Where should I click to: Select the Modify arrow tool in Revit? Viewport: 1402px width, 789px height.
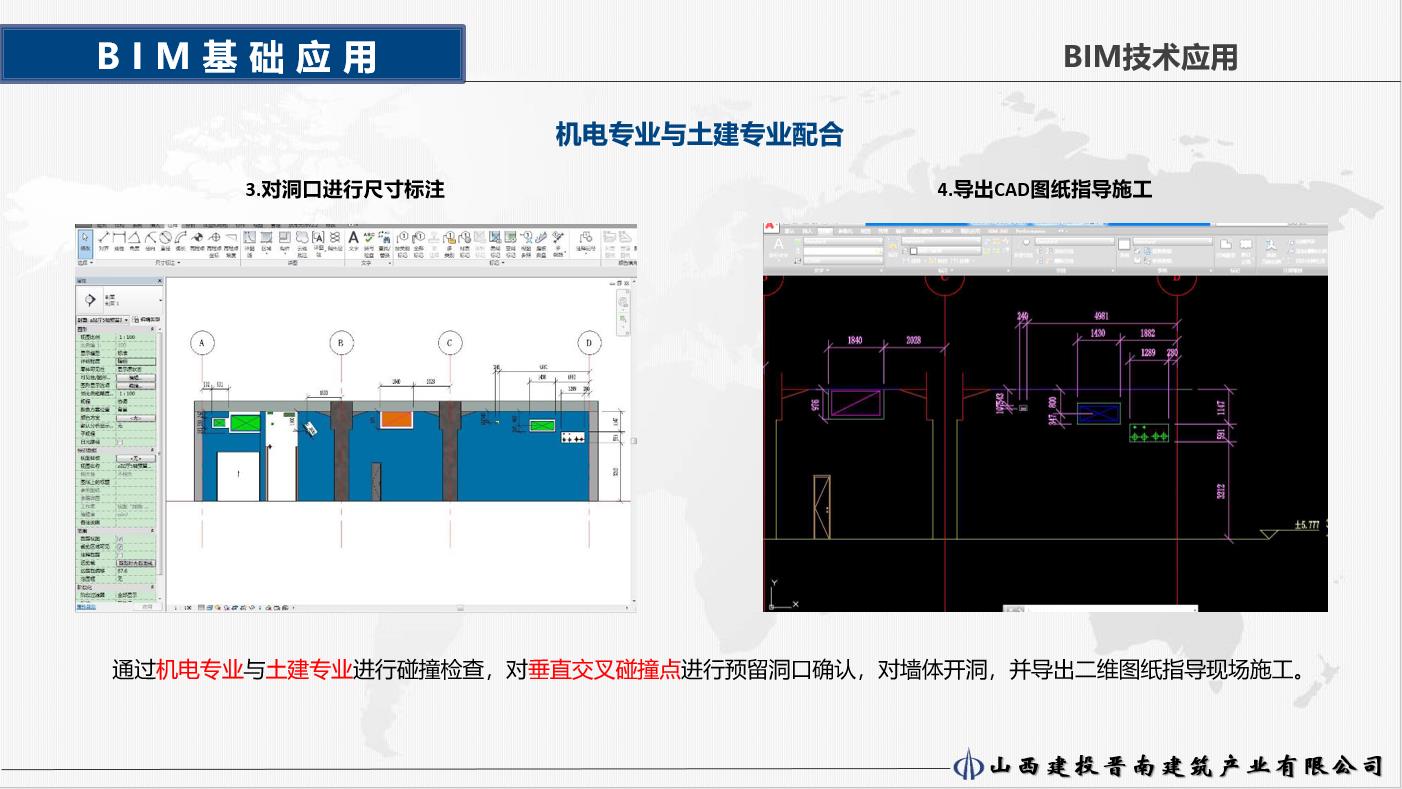click(x=85, y=242)
